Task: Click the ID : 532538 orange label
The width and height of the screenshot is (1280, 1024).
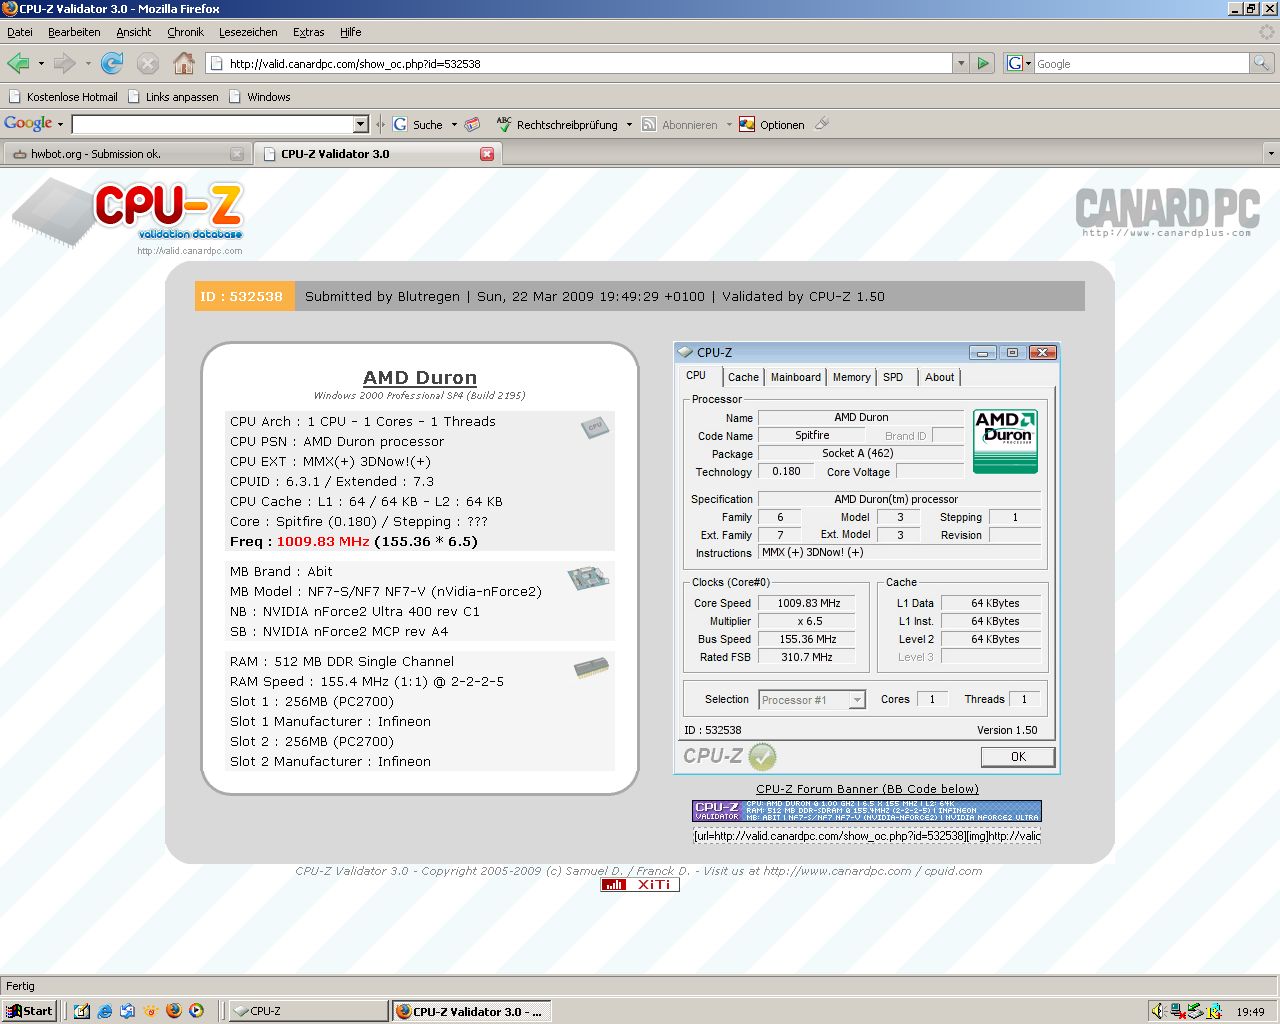Action: click(245, 296)
